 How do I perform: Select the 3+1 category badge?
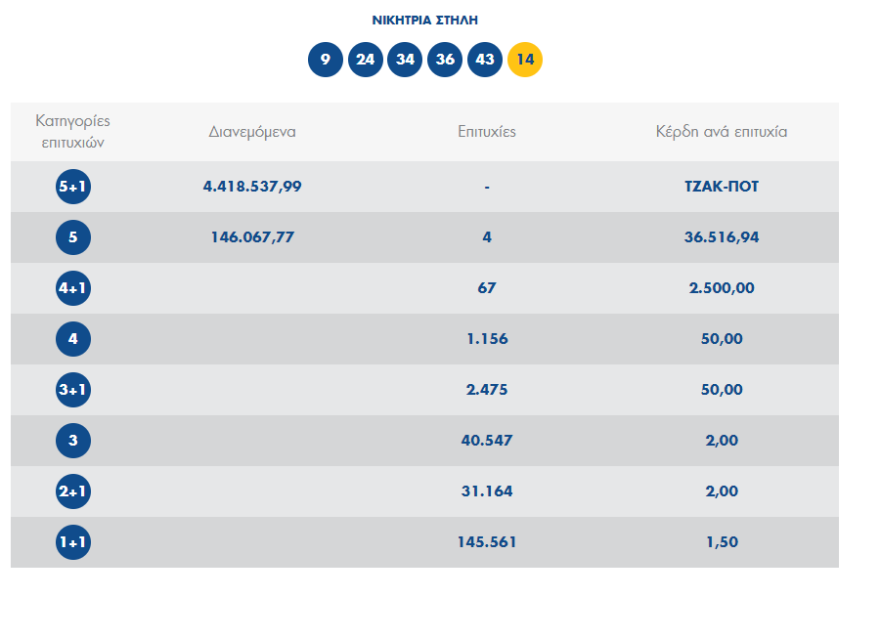[x=73, y=390]
